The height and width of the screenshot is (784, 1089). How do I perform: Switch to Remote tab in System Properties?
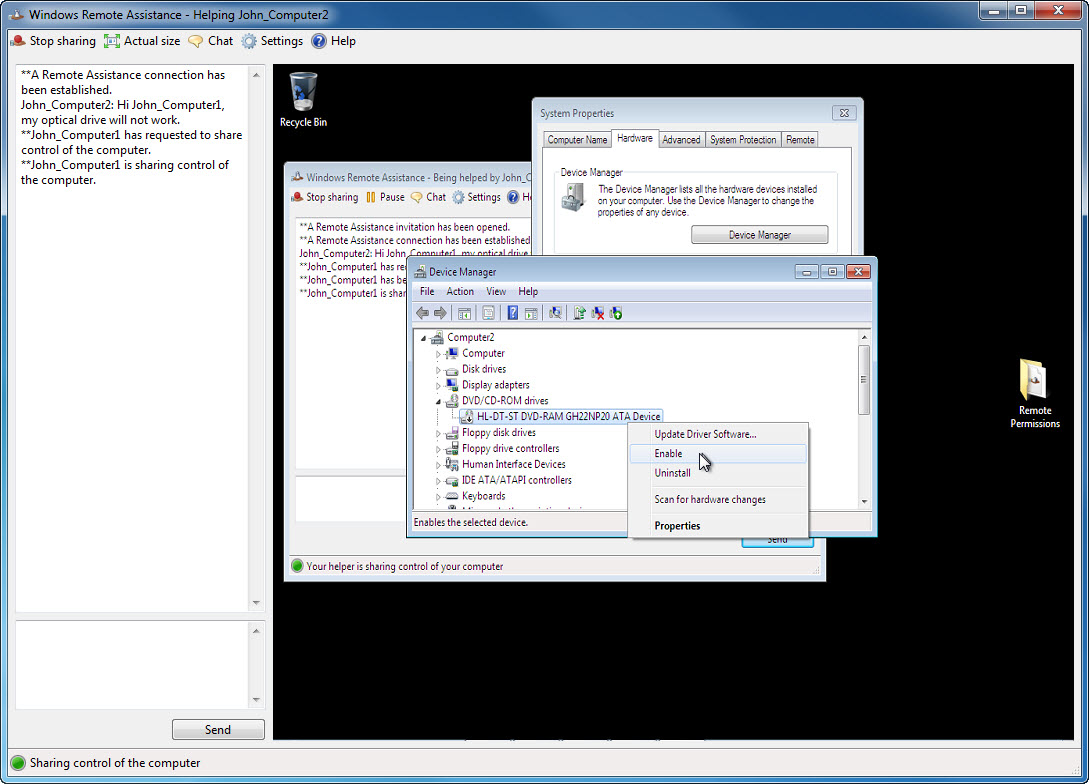coord(800,140)
